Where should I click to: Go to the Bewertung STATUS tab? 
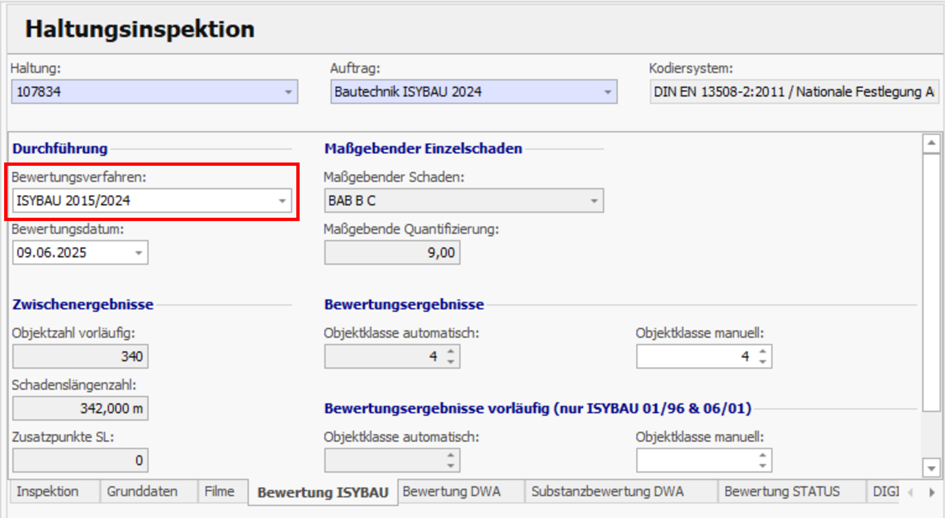781,491
